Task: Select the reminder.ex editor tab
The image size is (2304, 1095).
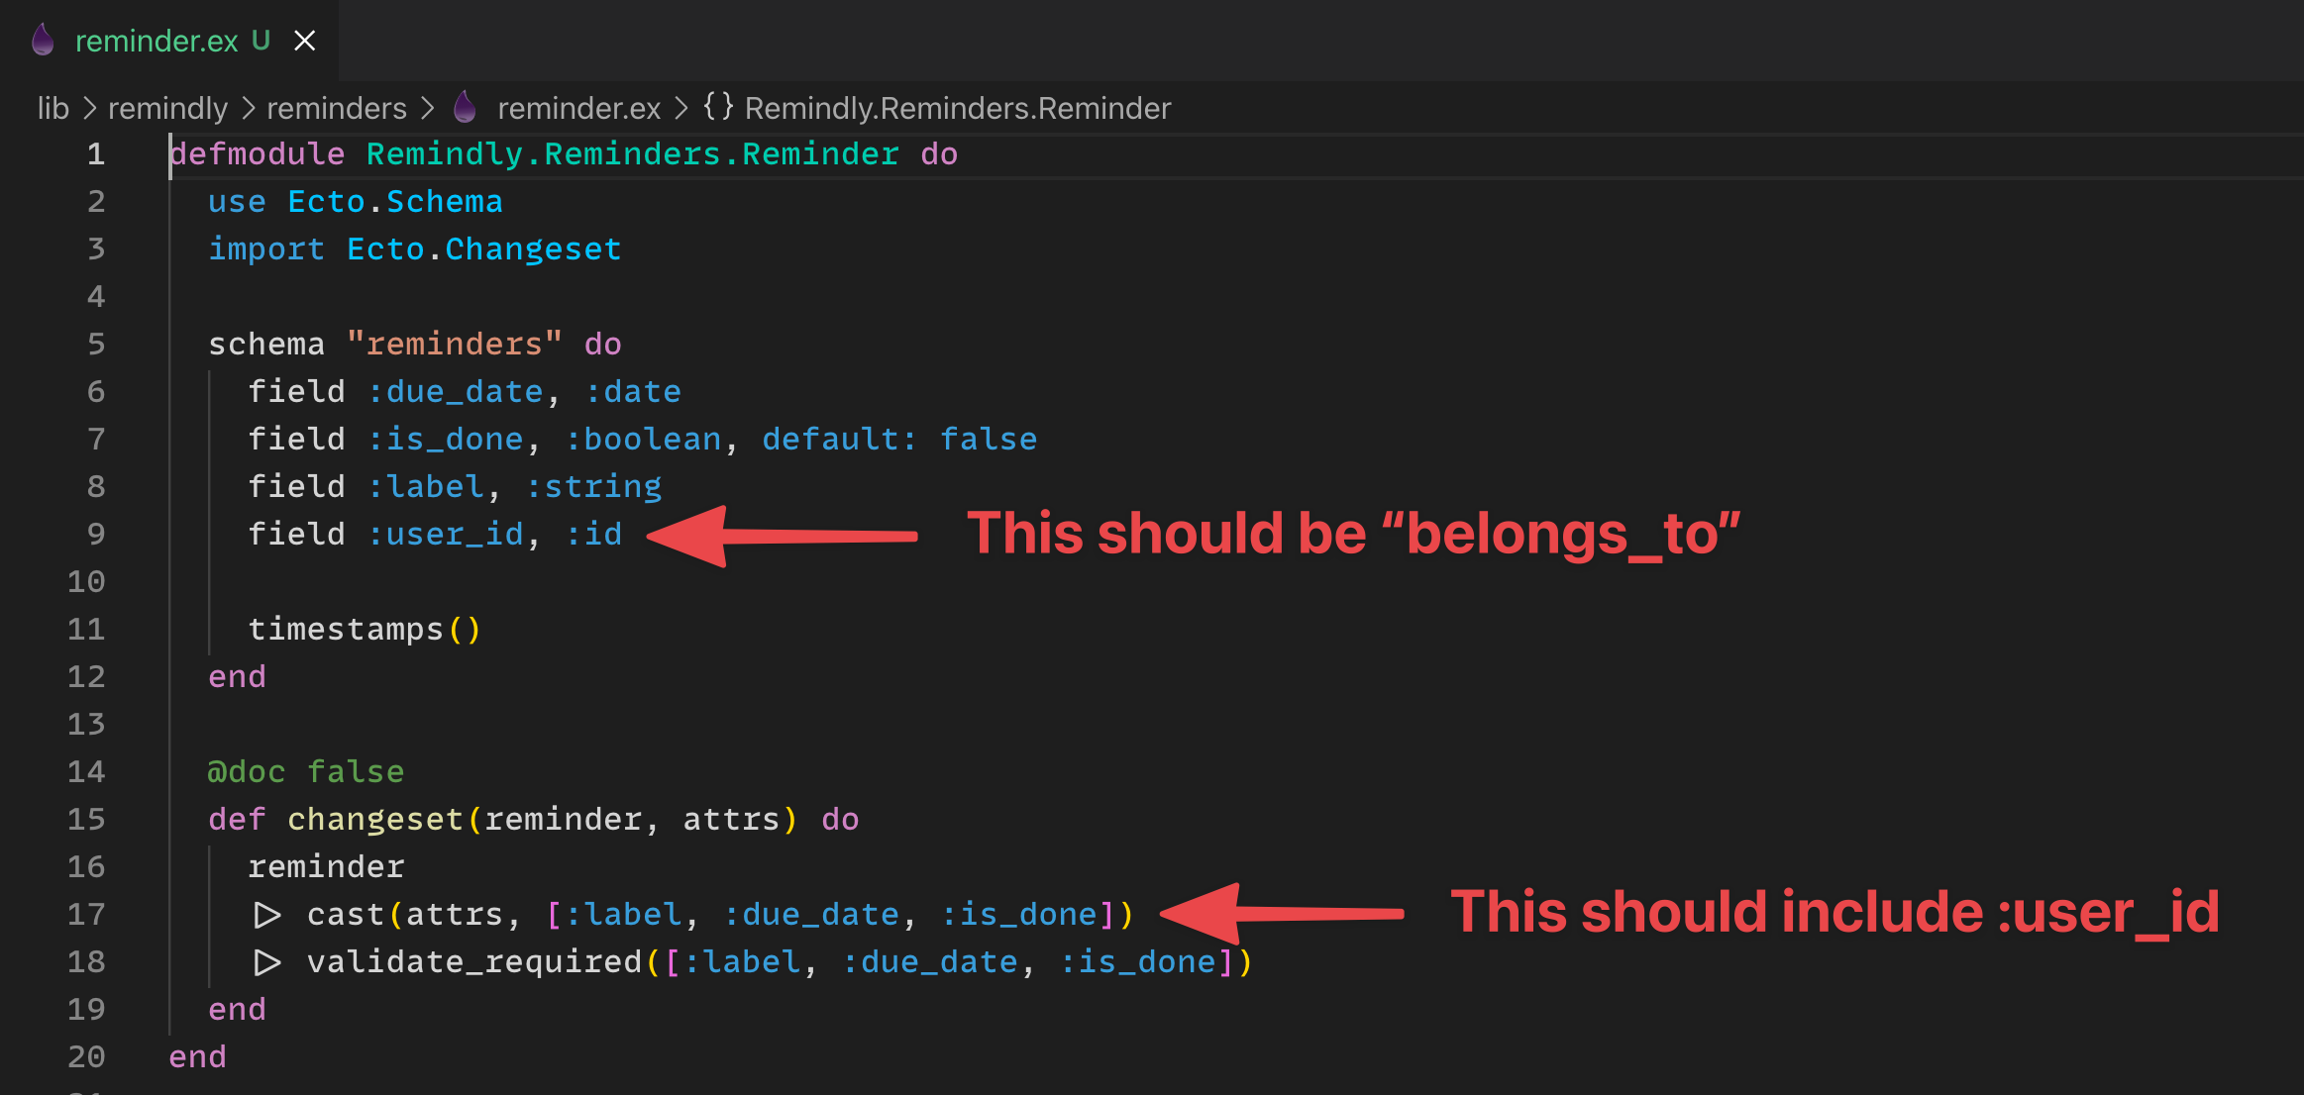Action: coord(156,41)
